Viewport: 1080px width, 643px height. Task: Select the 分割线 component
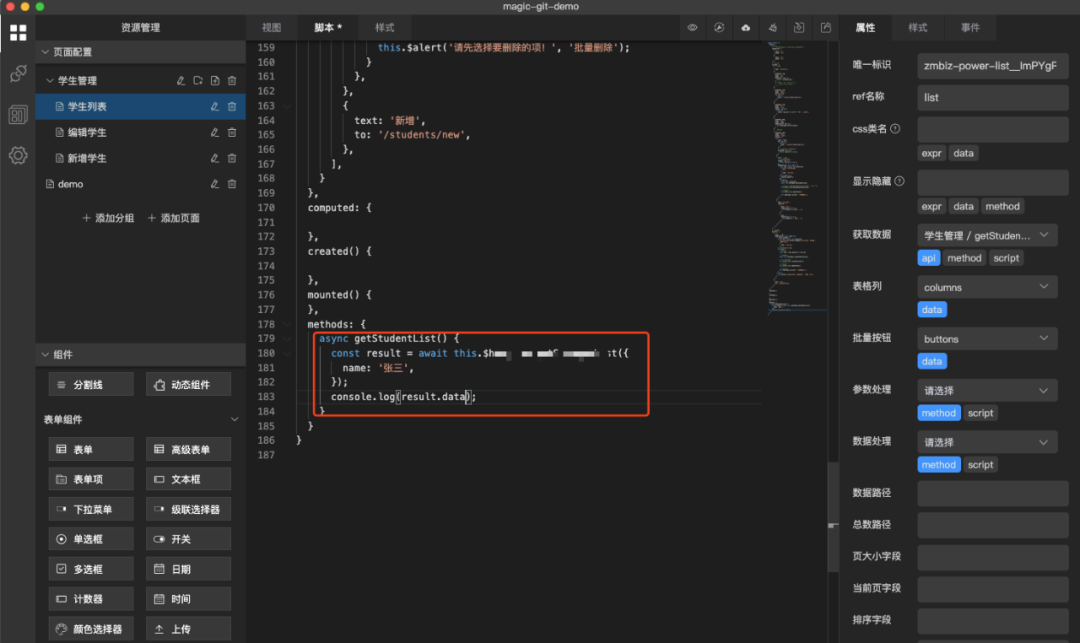coord(91,385)
